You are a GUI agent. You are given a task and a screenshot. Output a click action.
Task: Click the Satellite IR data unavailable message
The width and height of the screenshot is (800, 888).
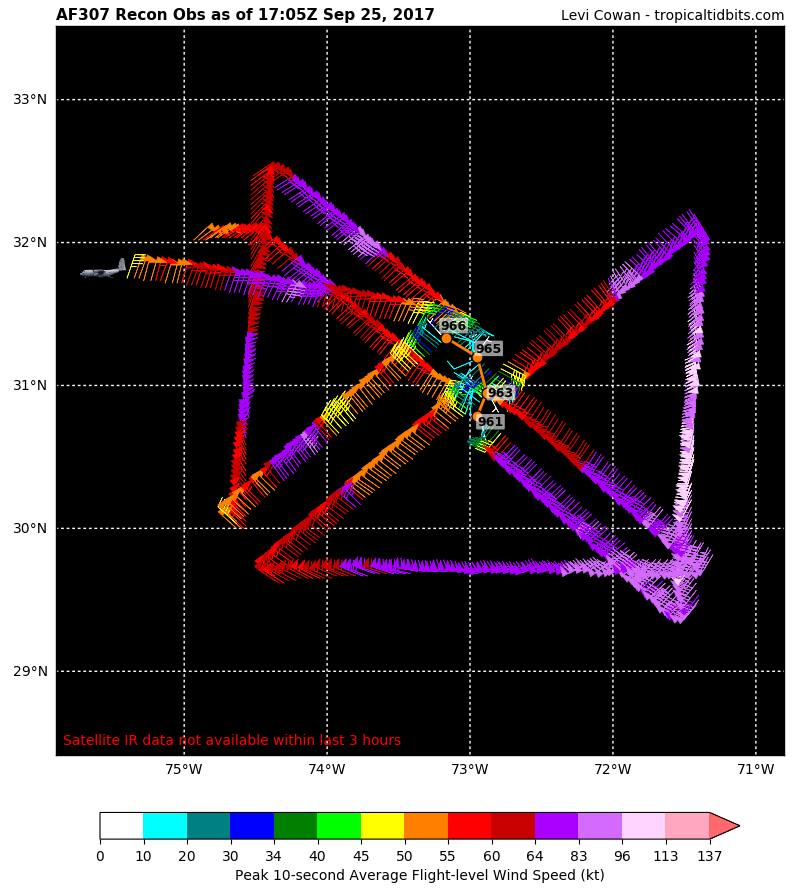[232, 740]
